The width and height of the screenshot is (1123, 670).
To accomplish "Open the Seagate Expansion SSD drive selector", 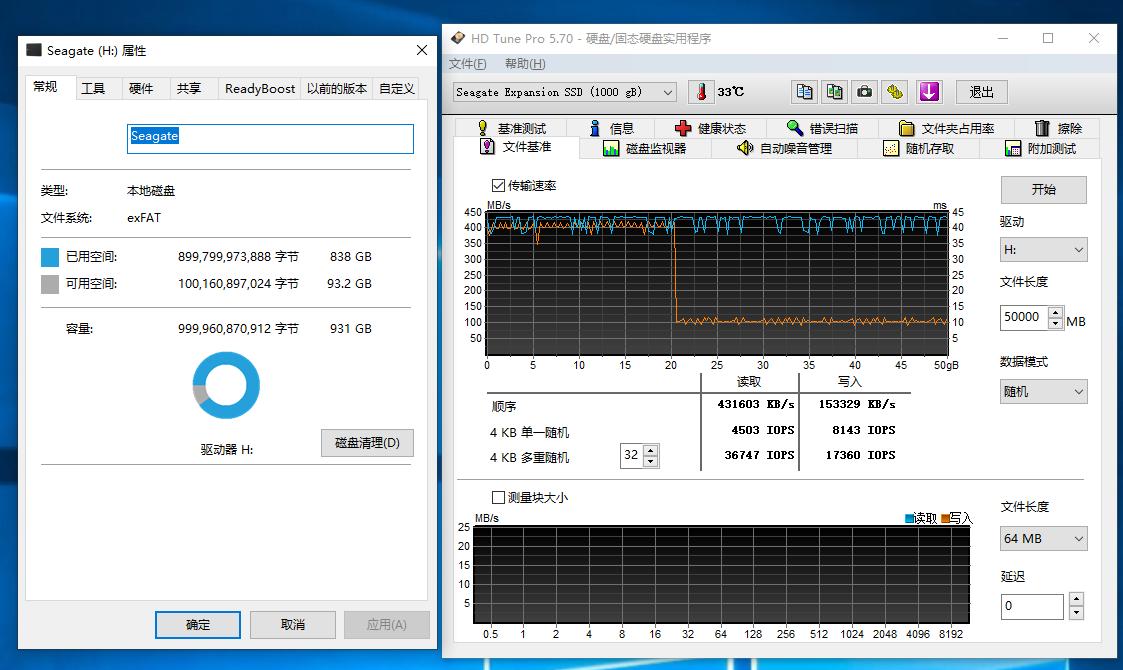I will tap(563, 91).
